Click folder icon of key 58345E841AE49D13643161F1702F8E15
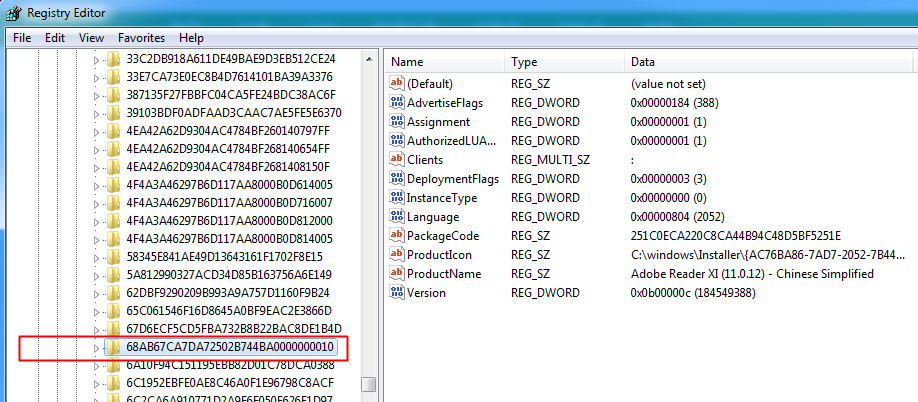The image size is (918, 402). [x=113, y=257]
